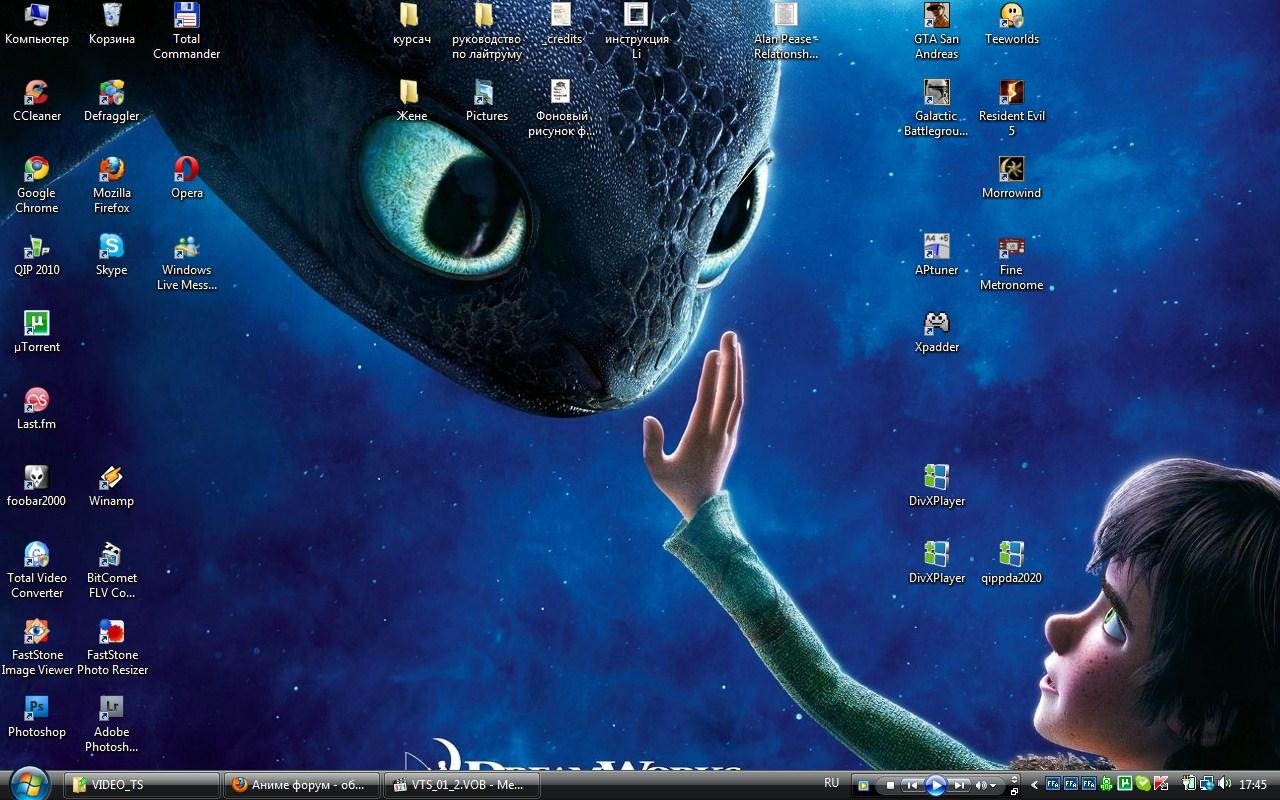Open the RU language selector

point(831,784)
